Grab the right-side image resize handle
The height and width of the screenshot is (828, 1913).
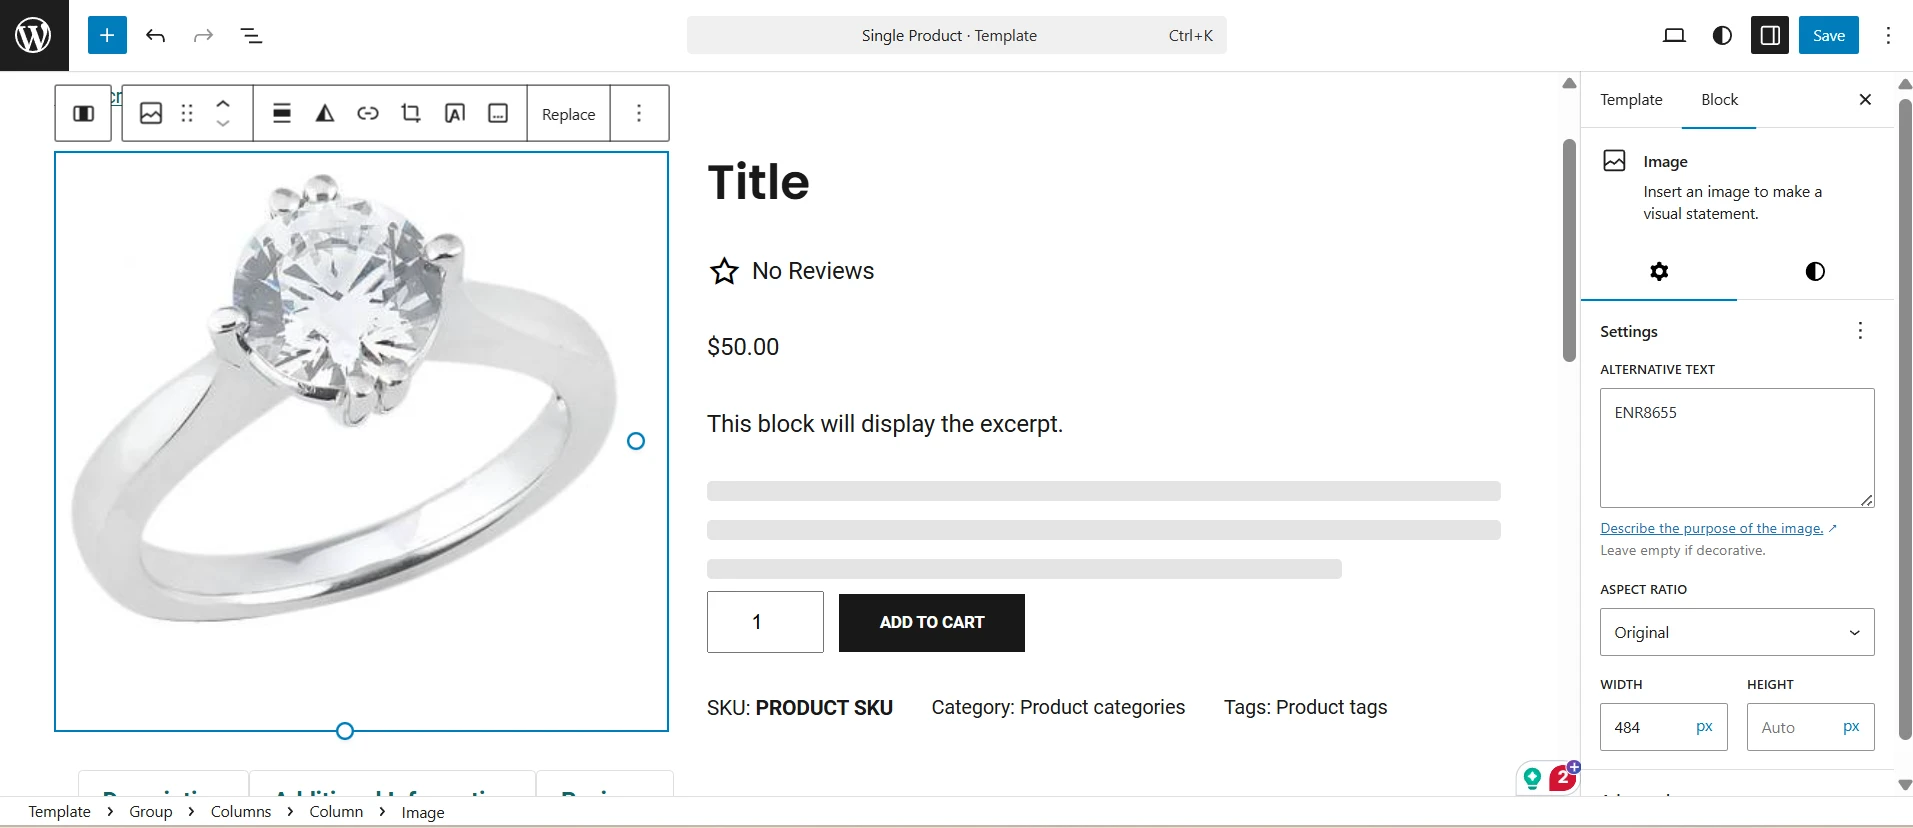coord(636,441)
